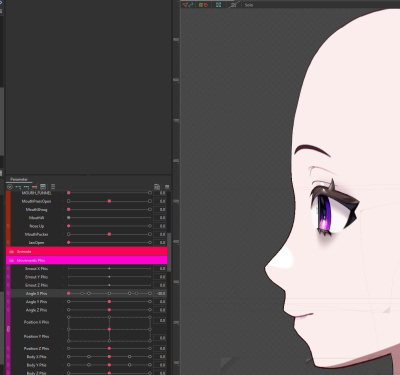Select the Parameter panel tab
Image resolution: width=400 pixels, height=375 pixels.
click(x=19, y=179)
